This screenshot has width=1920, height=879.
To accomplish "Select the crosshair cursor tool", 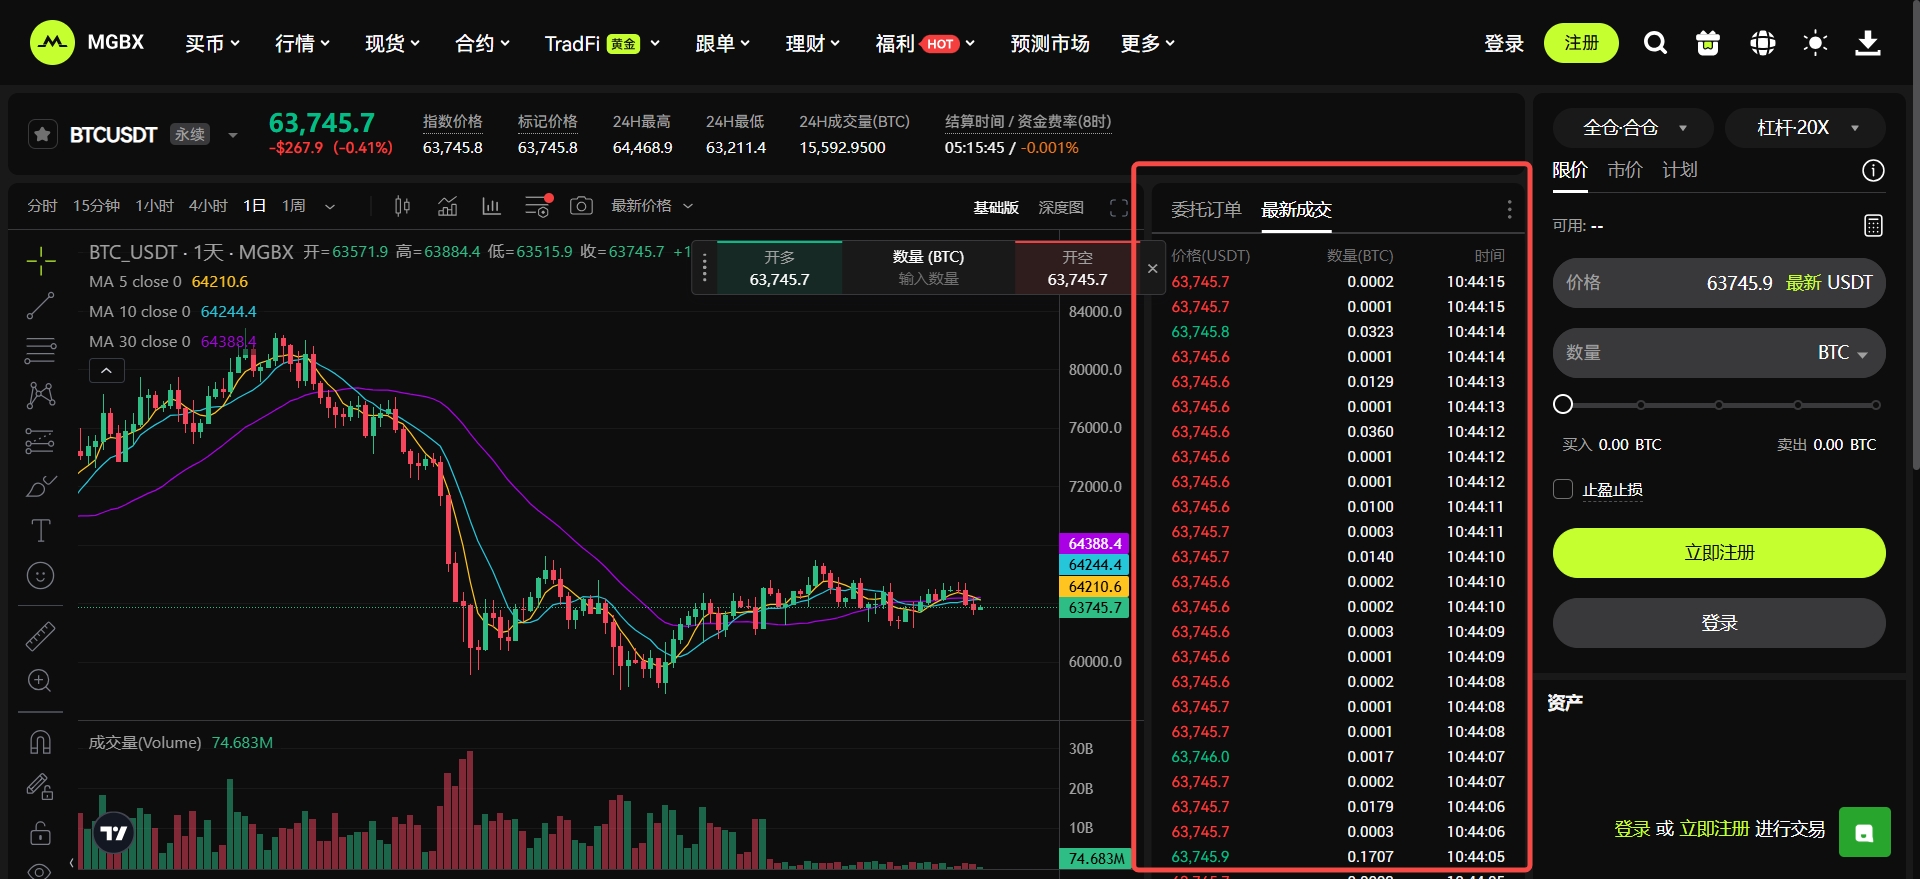I will [40, 261].
